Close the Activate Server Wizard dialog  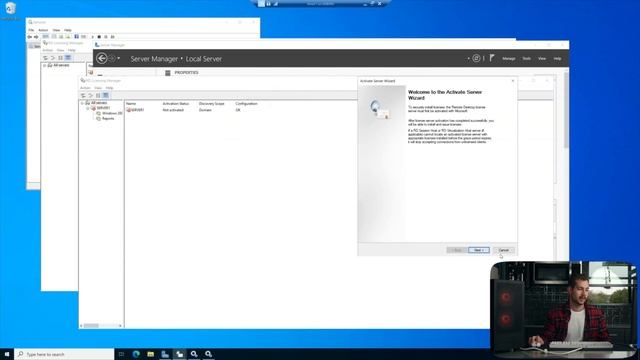pos(513,81)
